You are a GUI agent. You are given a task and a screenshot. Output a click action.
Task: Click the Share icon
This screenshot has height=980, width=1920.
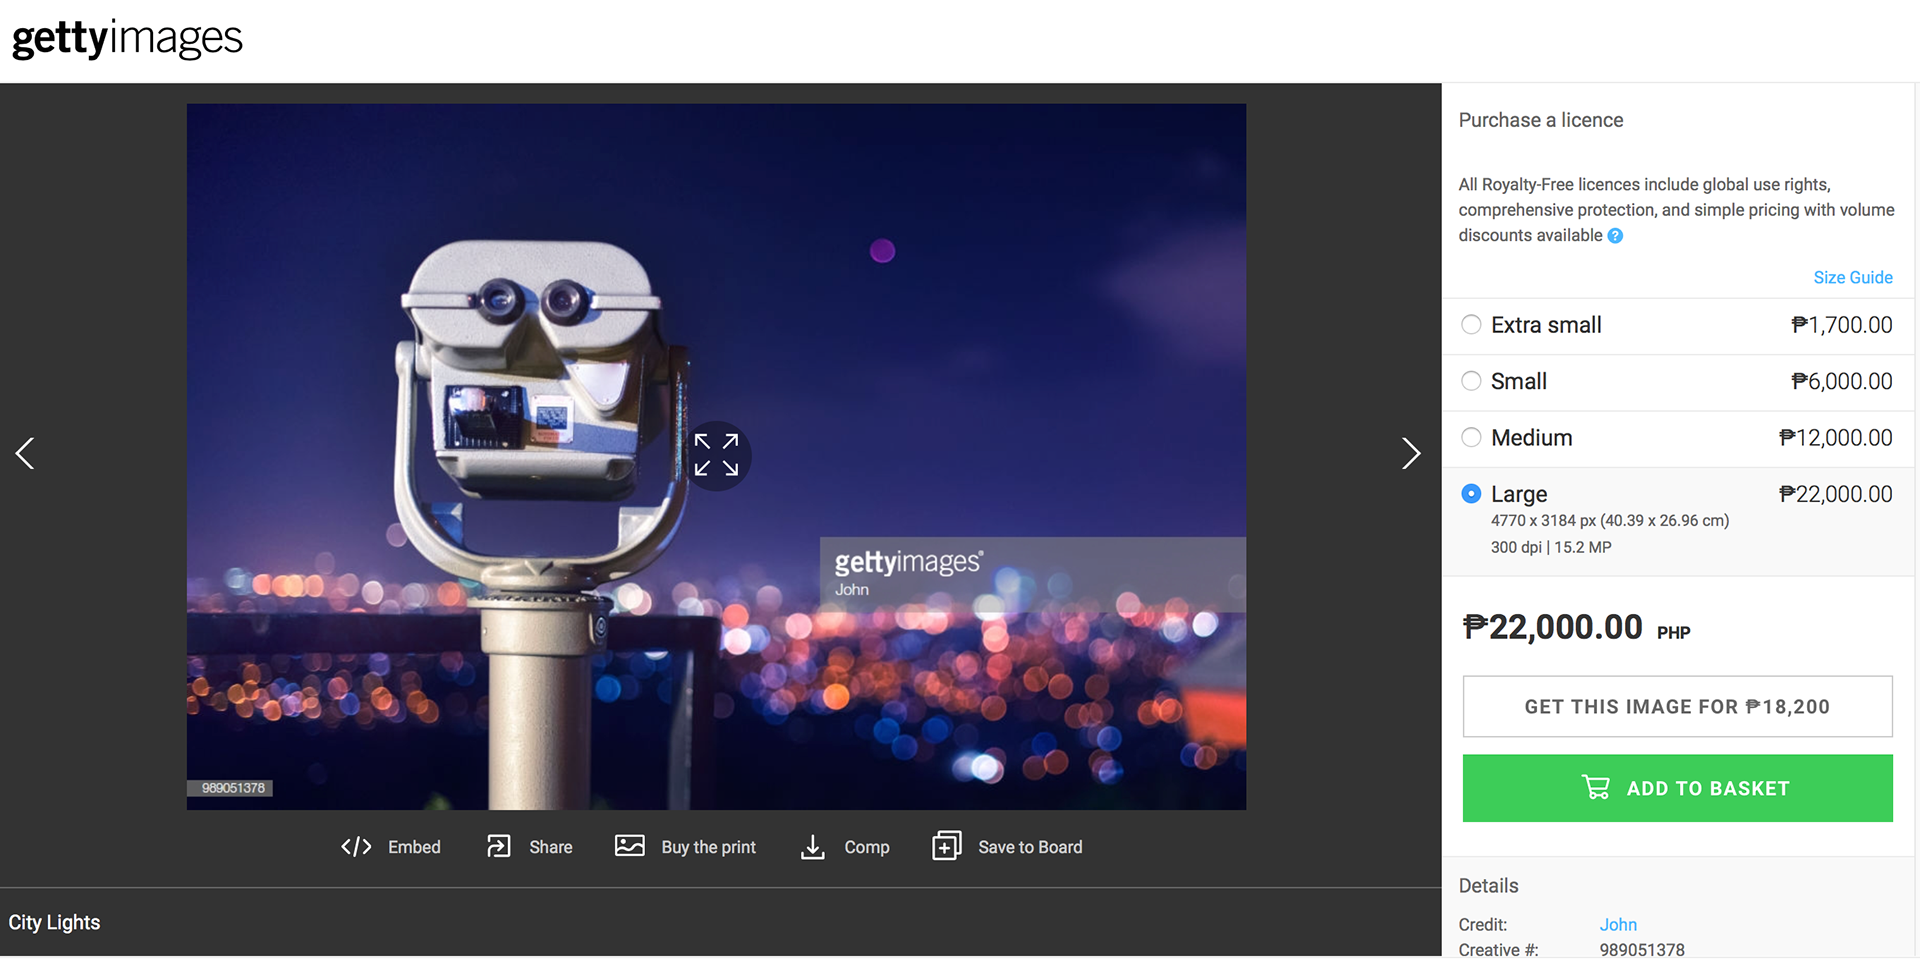pos(498,847)
